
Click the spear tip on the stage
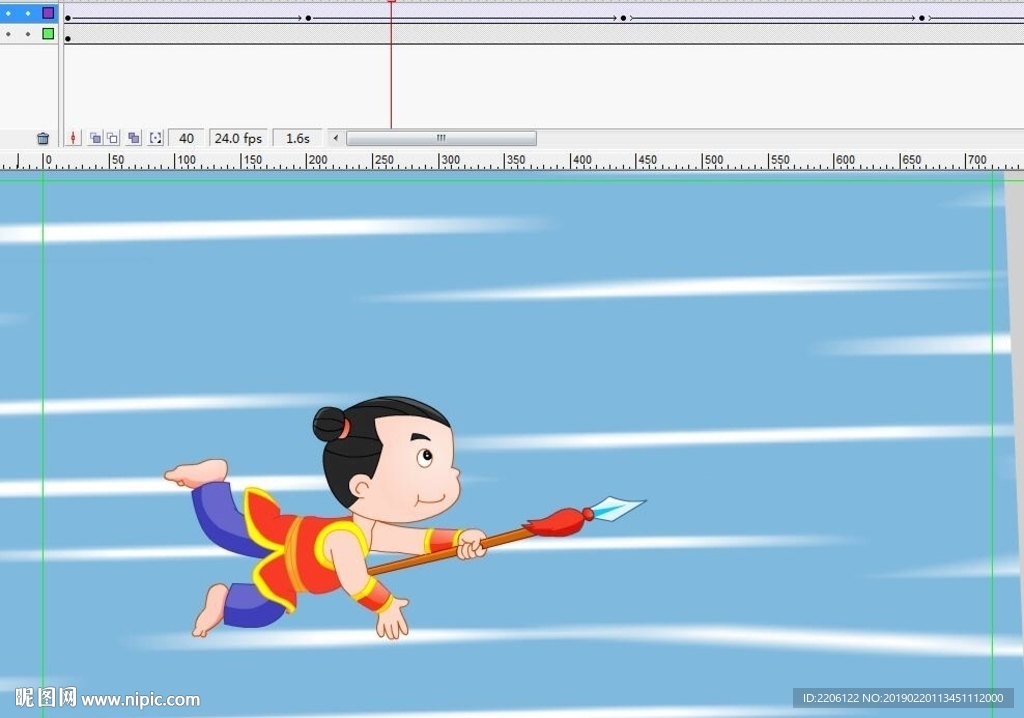click(619, 508)
